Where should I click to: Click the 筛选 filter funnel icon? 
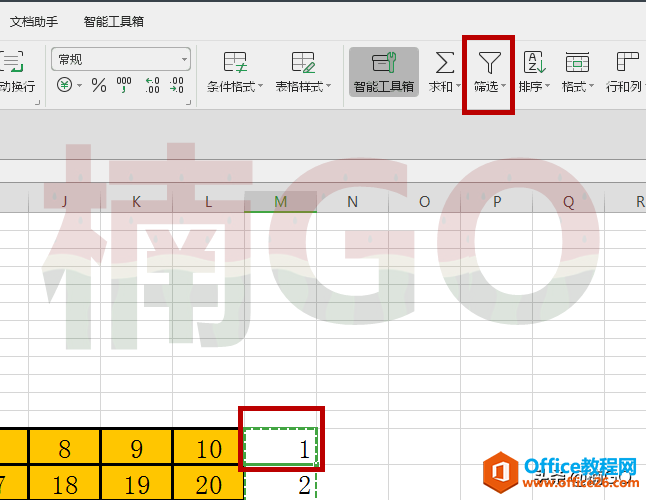pyautogui.click(x=489, y=63)
